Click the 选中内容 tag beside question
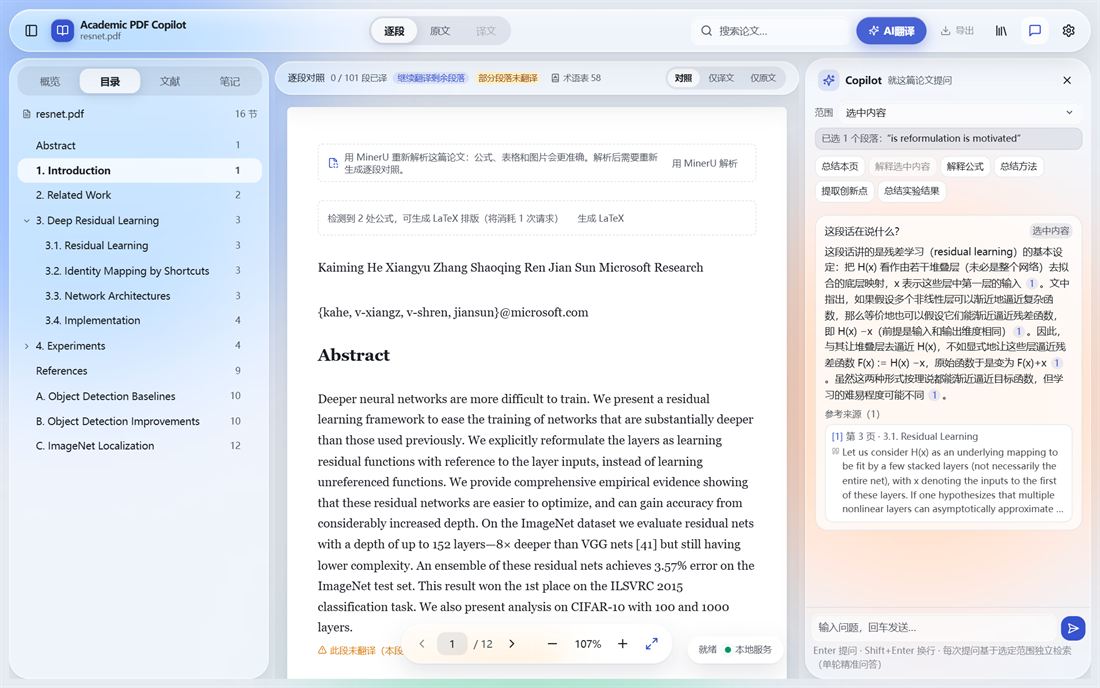Viewport: 1100px width, 688px height. [x=1050, y=231]
